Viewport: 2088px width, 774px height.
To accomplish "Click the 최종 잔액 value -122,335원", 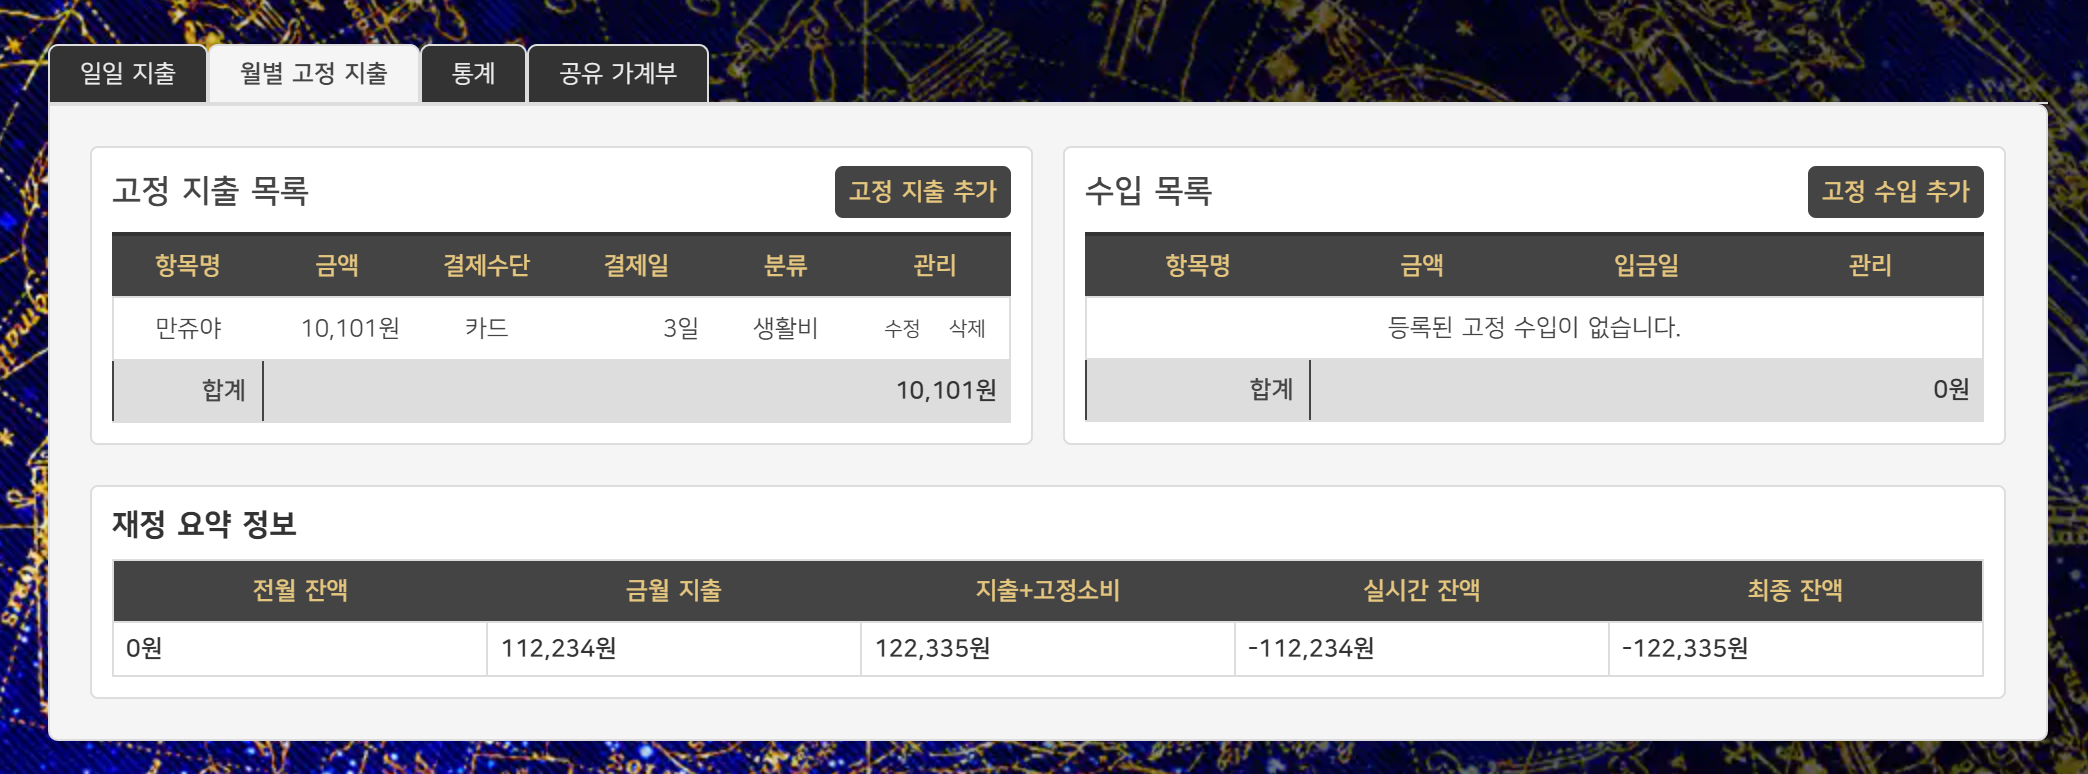I will click(1685, 649).
